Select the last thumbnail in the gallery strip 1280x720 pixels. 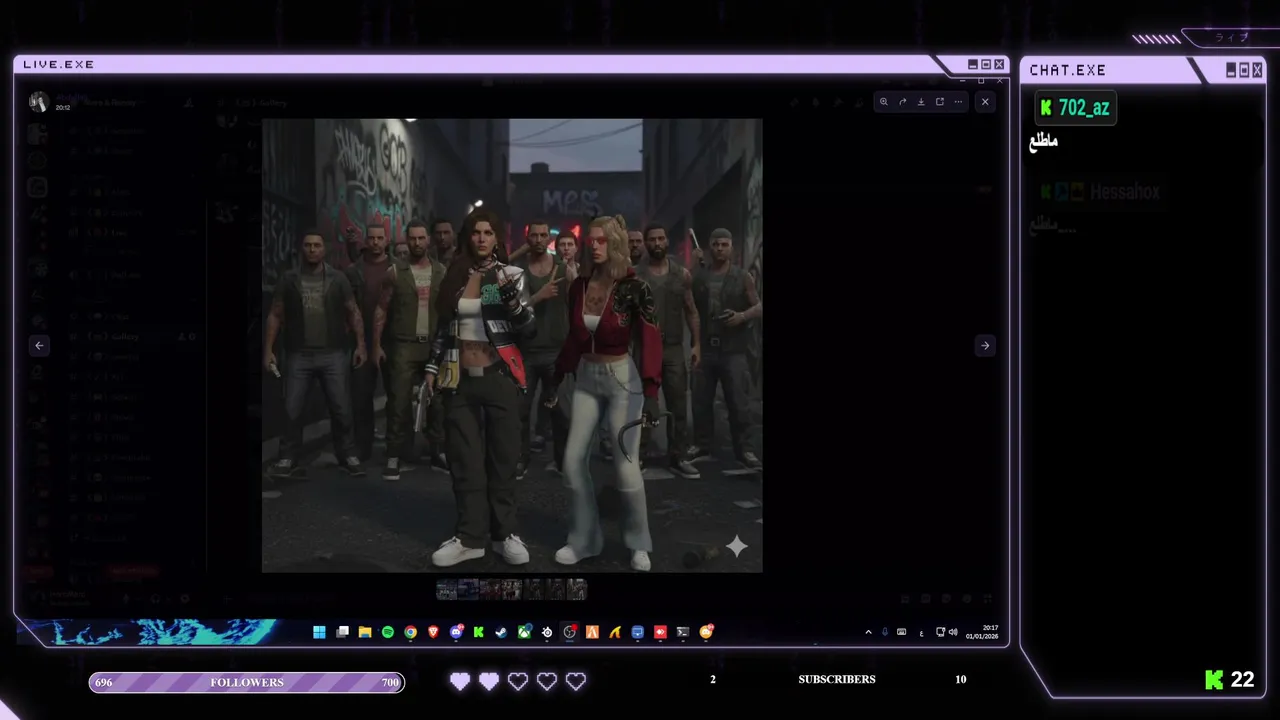point(577,590)
